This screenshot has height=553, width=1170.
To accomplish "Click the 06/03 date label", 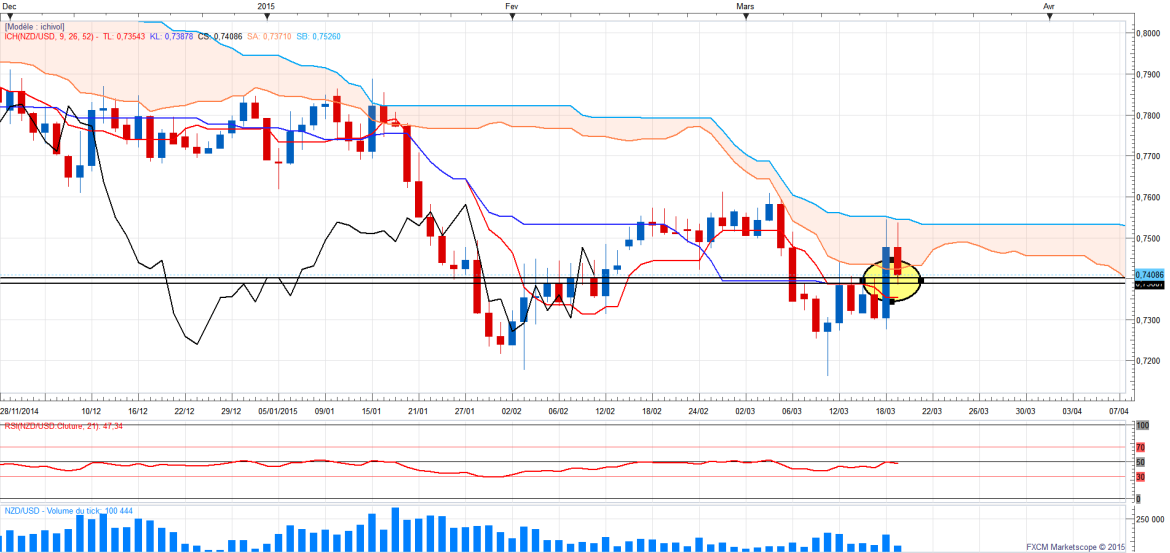I will coord(792,411).
